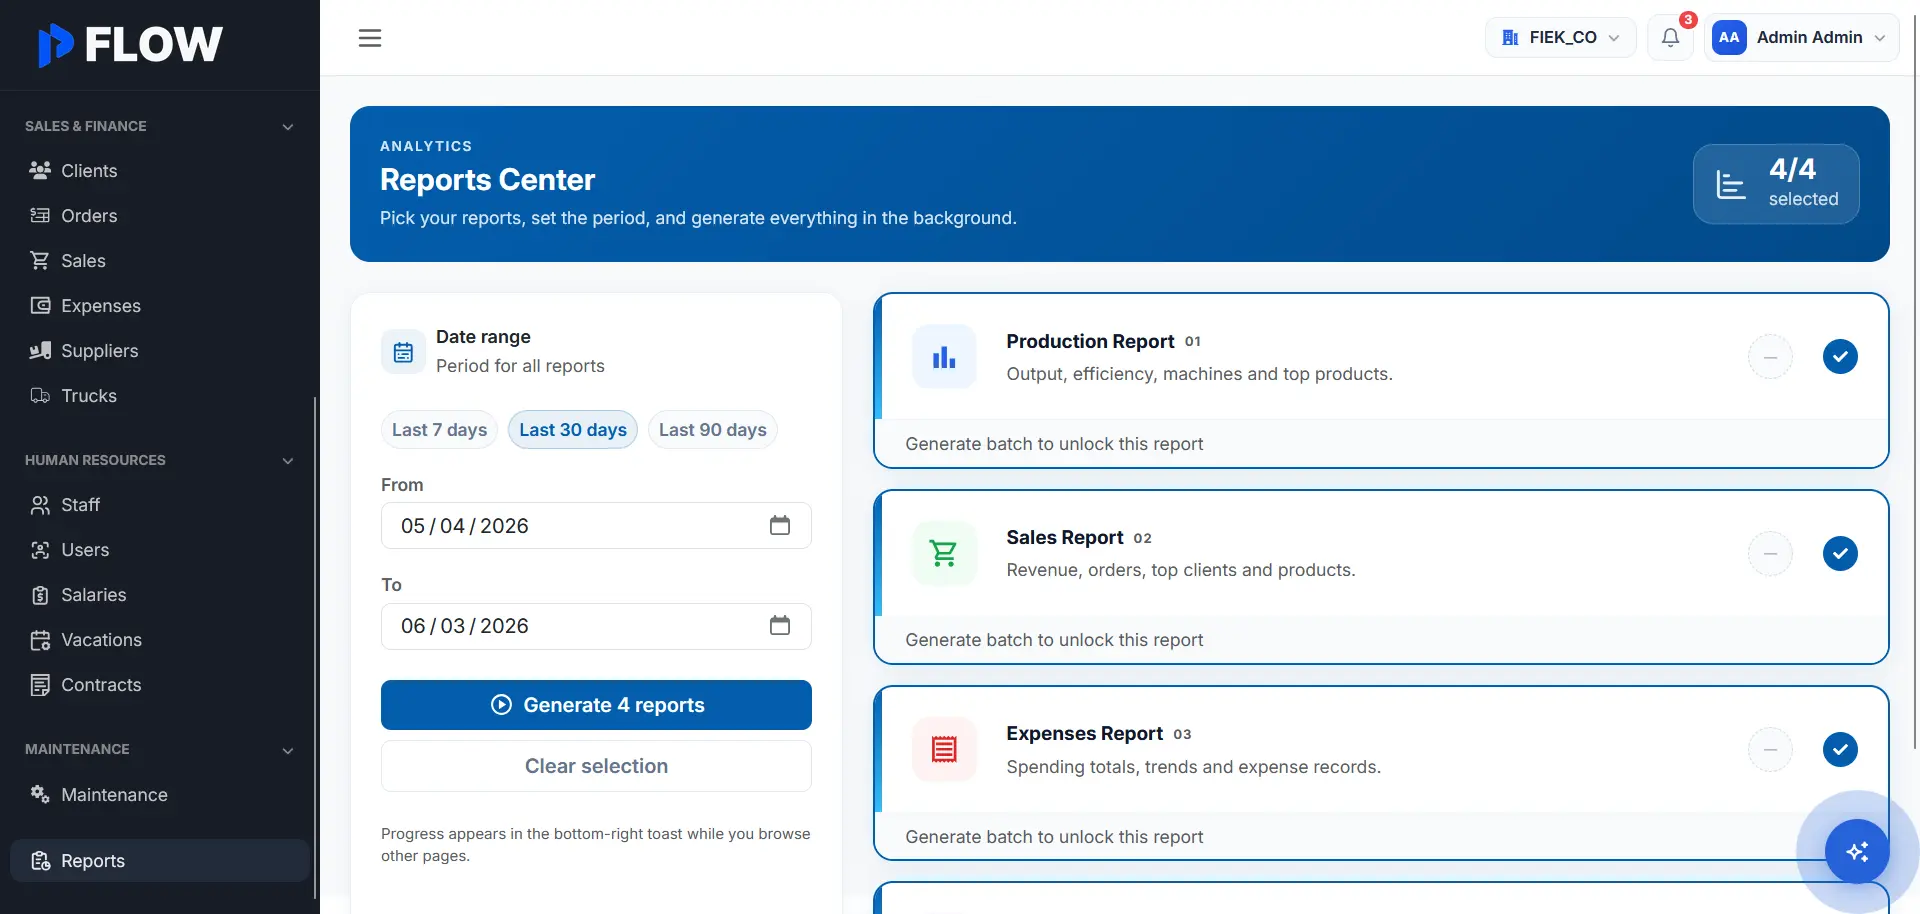This screenshot has height=914, width=1920.
Task: Click the Sales cart icon in sidebar
Action: tap(40, 261)
